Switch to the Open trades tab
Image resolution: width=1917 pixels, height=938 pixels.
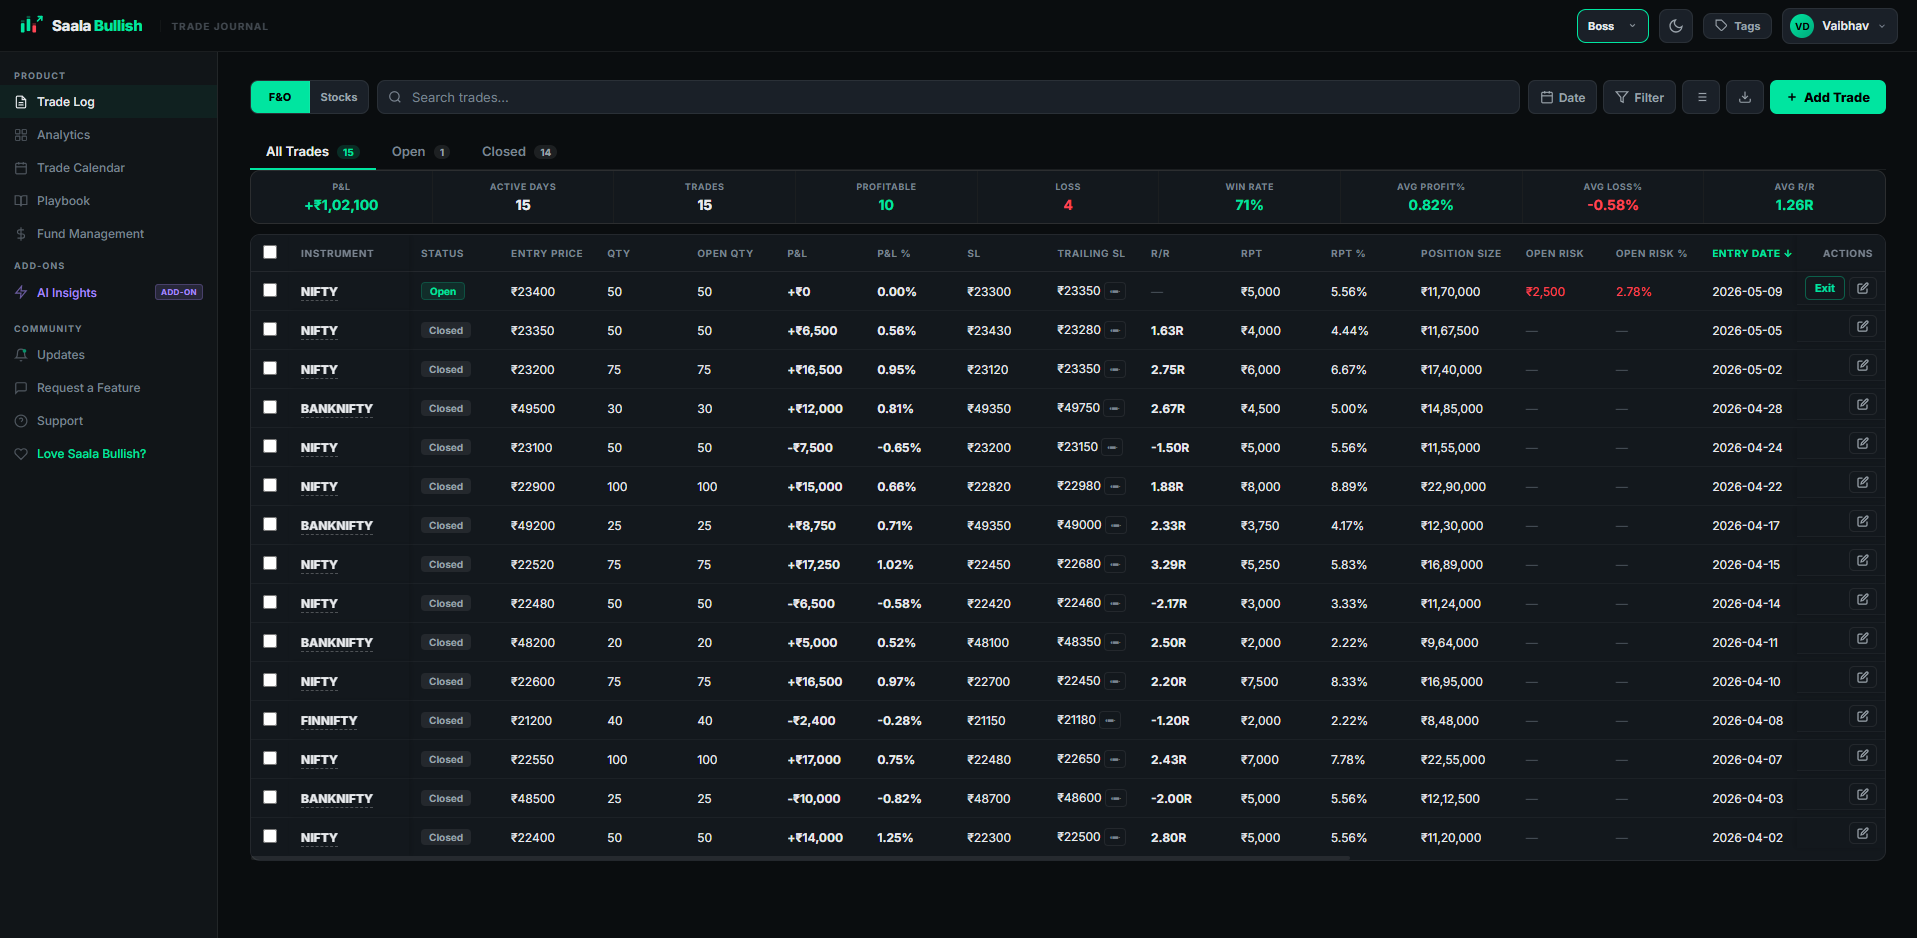click(x=420, y=152)
